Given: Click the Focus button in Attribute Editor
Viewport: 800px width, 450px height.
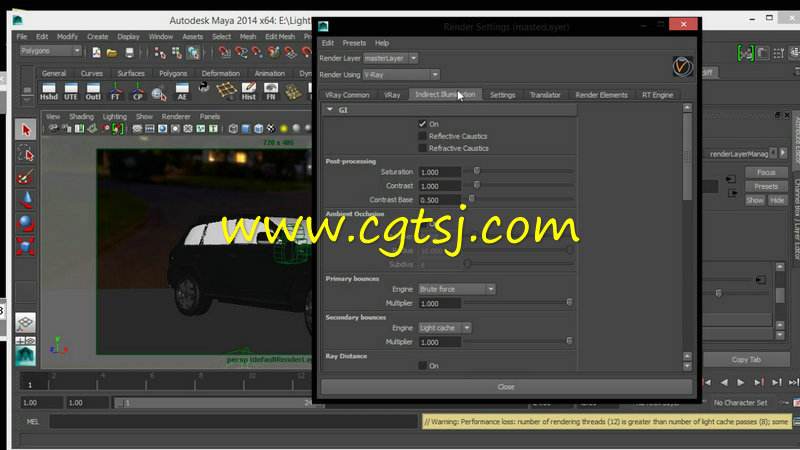Looking at the screenshot, I should click(766, 172).
